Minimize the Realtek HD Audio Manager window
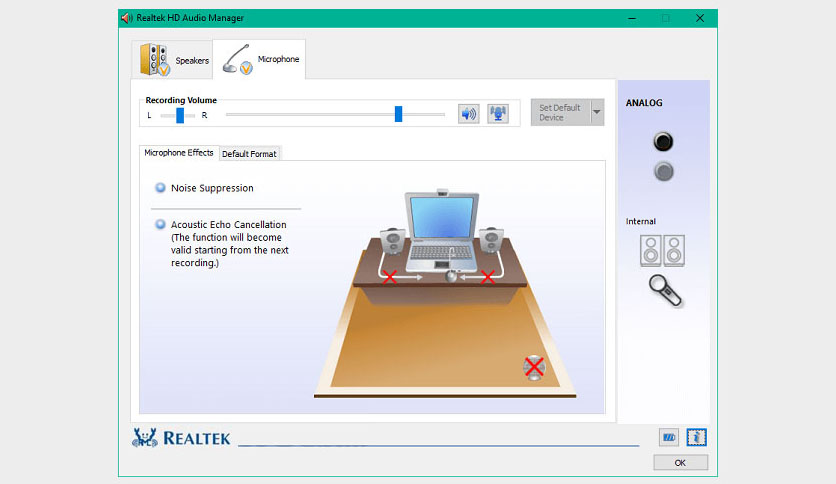836x484 pixels. point(632,18)
